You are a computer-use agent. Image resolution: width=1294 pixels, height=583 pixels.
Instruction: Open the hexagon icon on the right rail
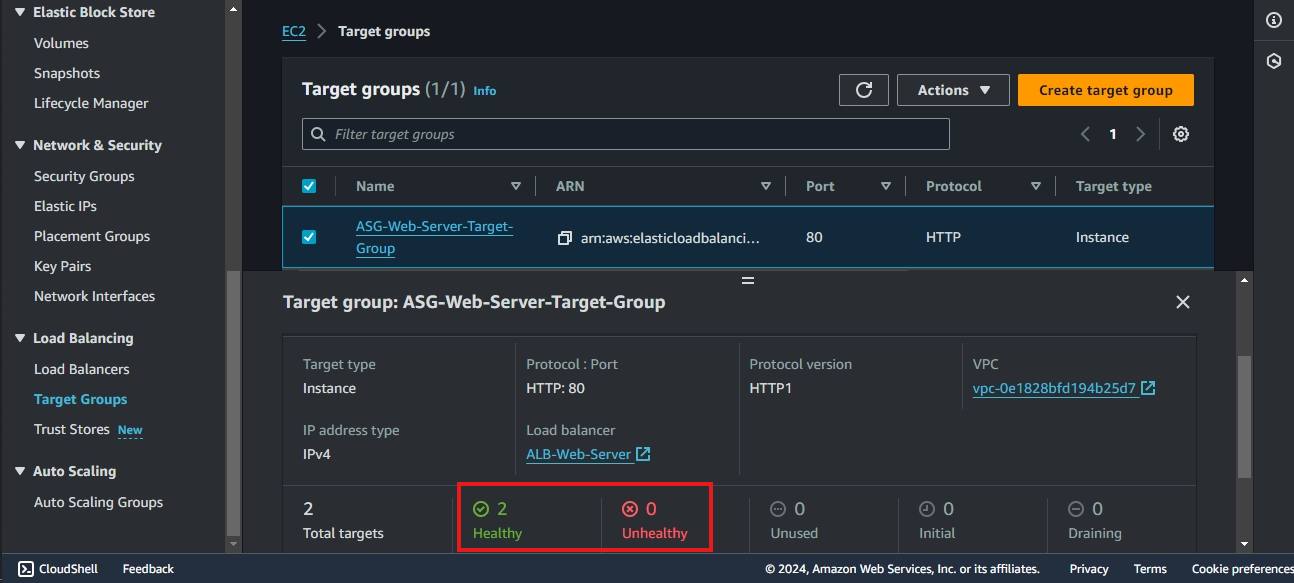point(1274,61)
